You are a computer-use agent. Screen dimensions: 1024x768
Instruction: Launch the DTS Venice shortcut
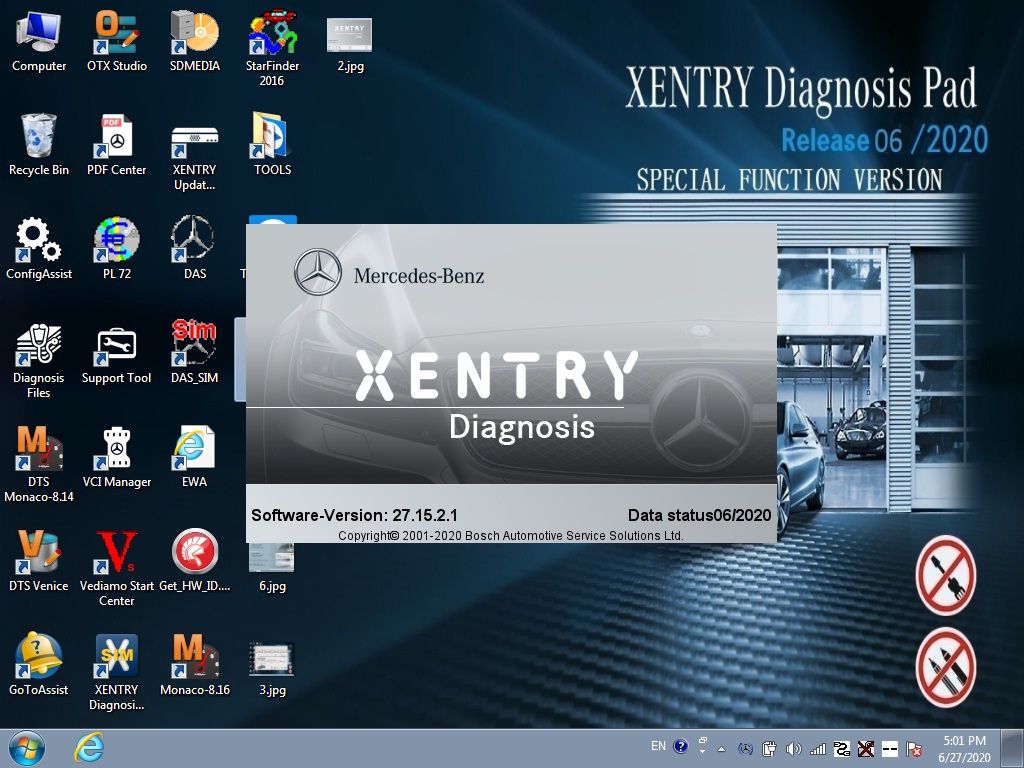tap(39, 552)
